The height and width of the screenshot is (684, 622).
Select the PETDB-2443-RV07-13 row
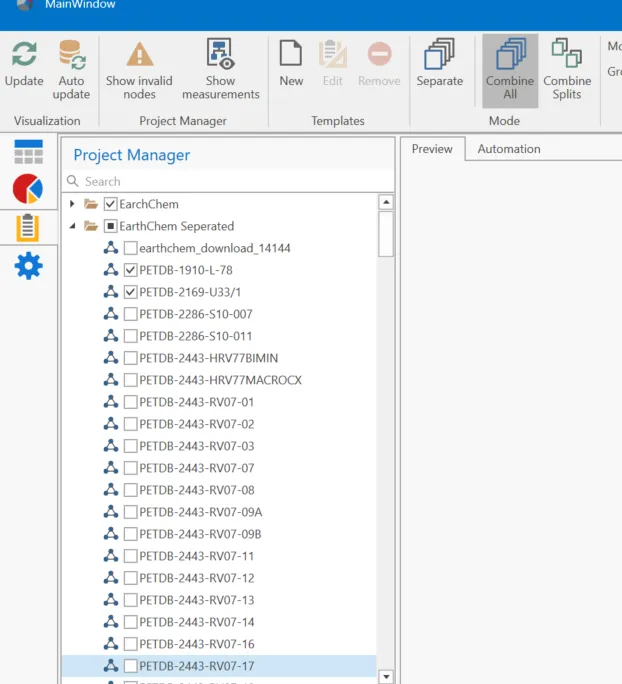(x=219, y=600)
